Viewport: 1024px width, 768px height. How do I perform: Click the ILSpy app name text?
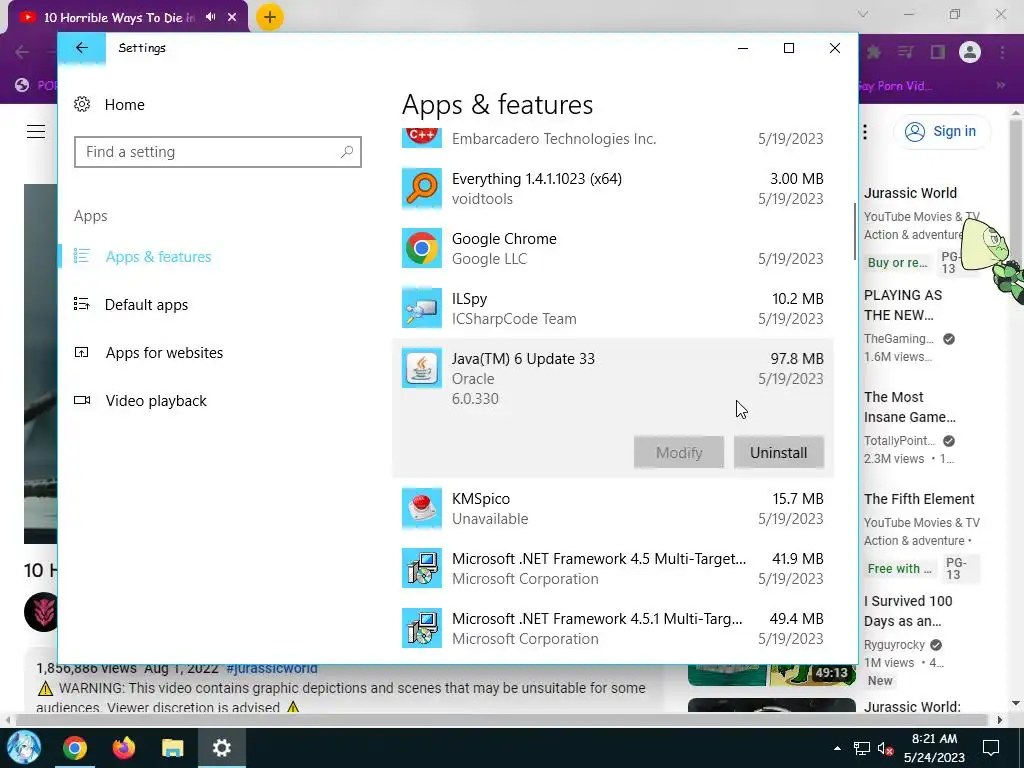click(x=470, y=299)
